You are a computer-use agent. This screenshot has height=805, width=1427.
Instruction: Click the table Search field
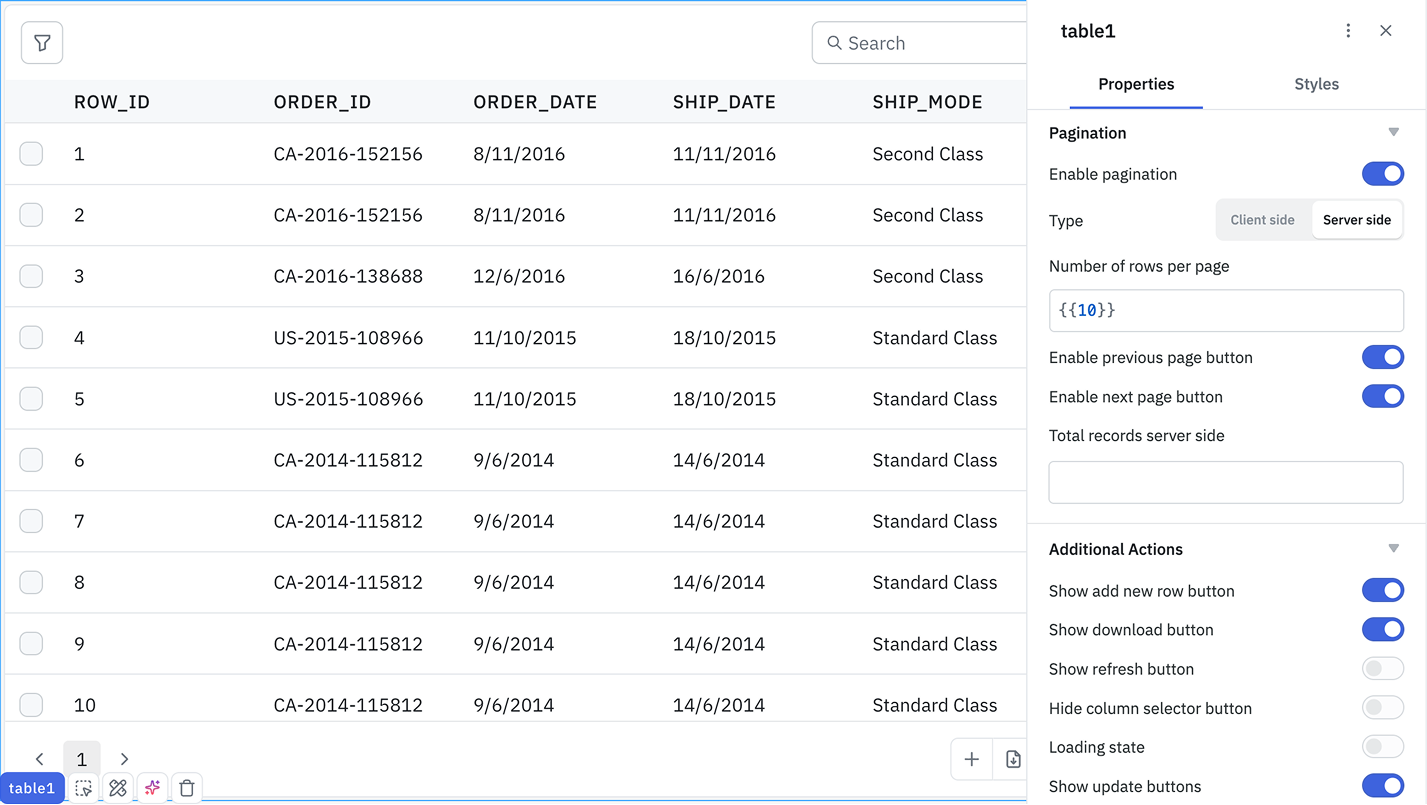click(920, 43)
